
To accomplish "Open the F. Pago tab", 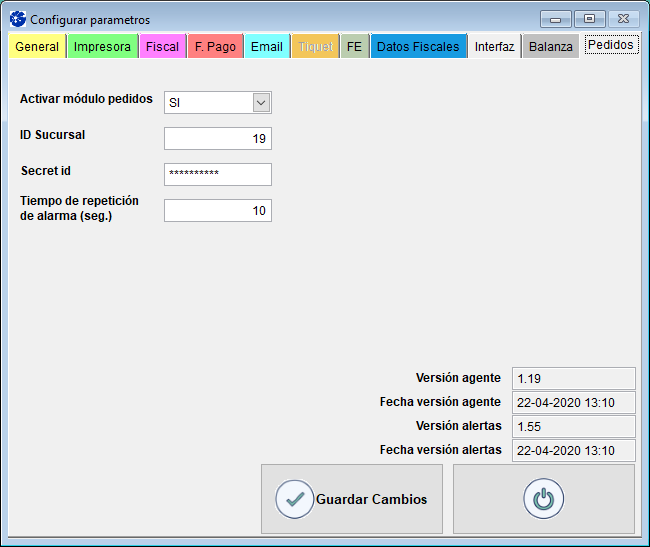I will tap(215, 47).
